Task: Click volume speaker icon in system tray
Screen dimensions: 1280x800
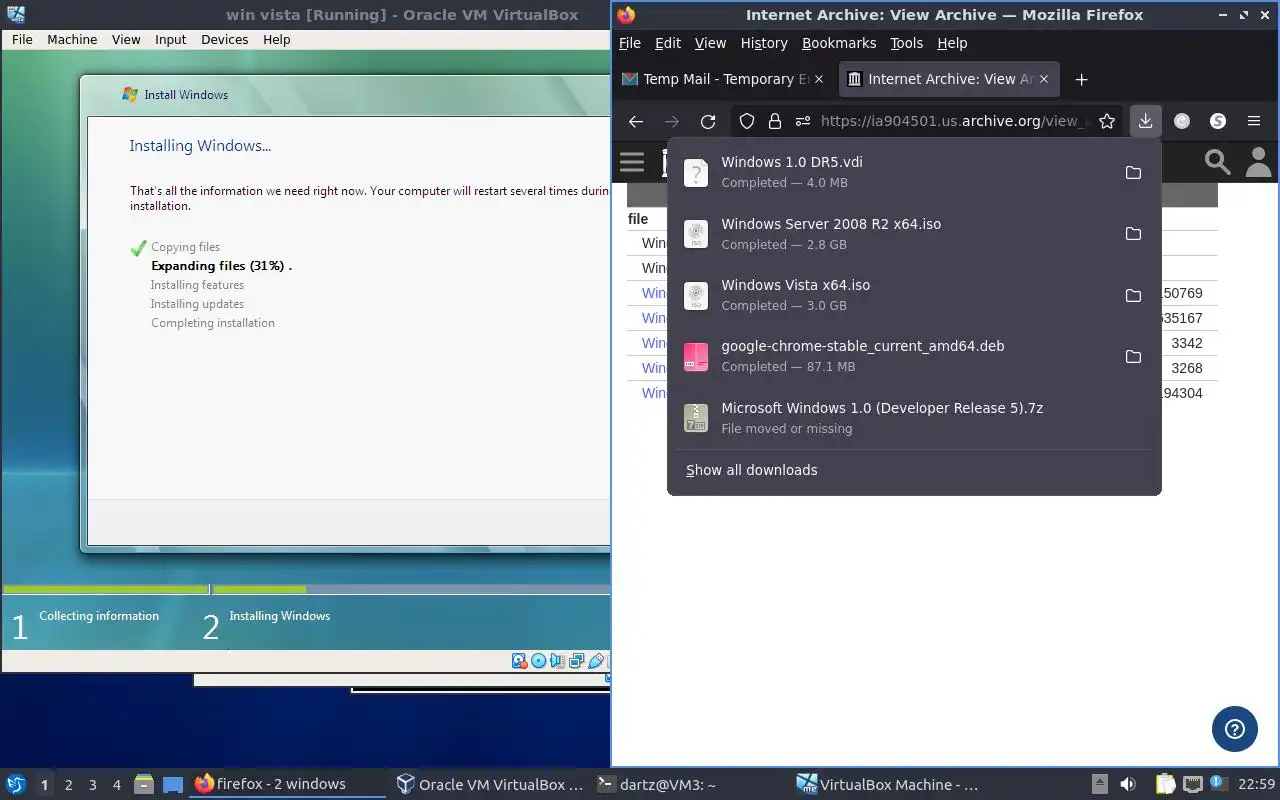Action: [1128, 784]
